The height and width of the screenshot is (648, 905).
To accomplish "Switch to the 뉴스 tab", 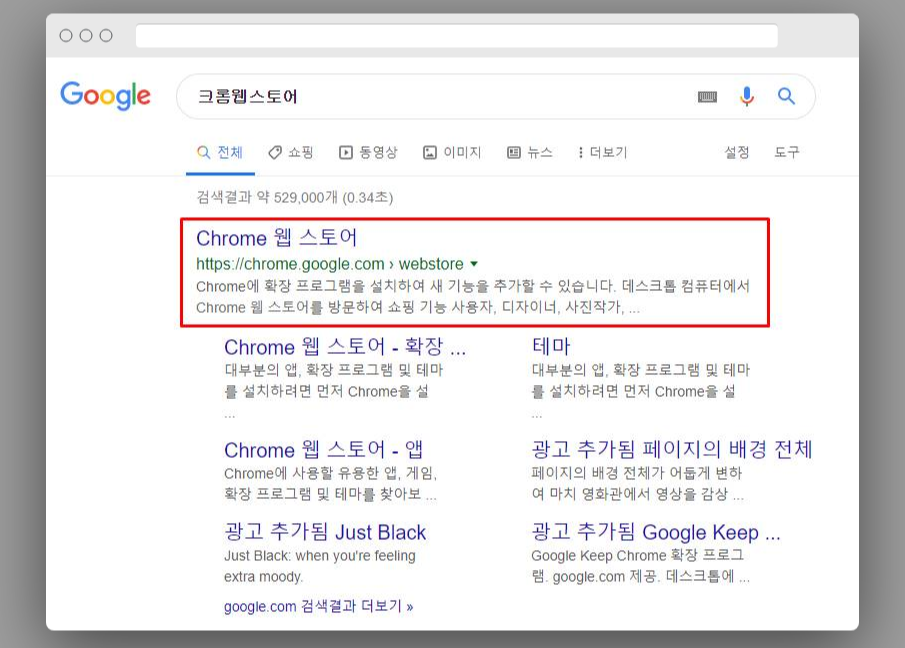I will (x=530, y=152).
